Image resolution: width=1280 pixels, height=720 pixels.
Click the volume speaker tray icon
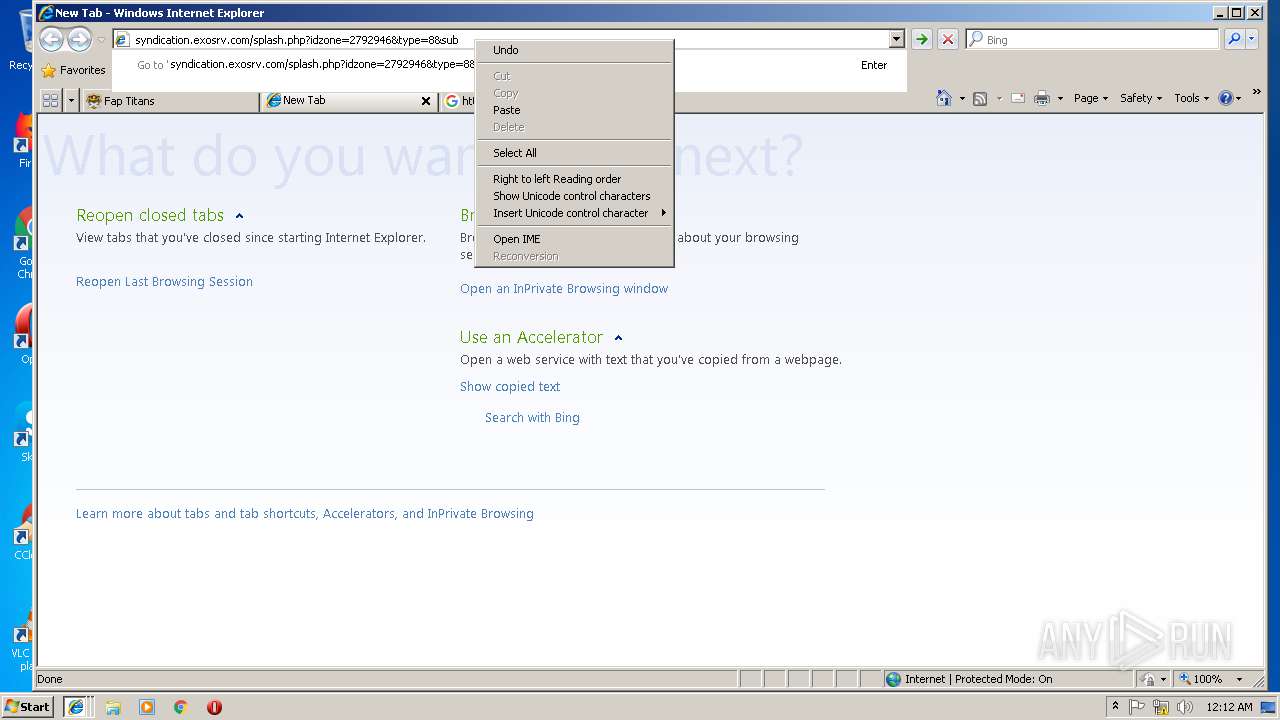1185,707
